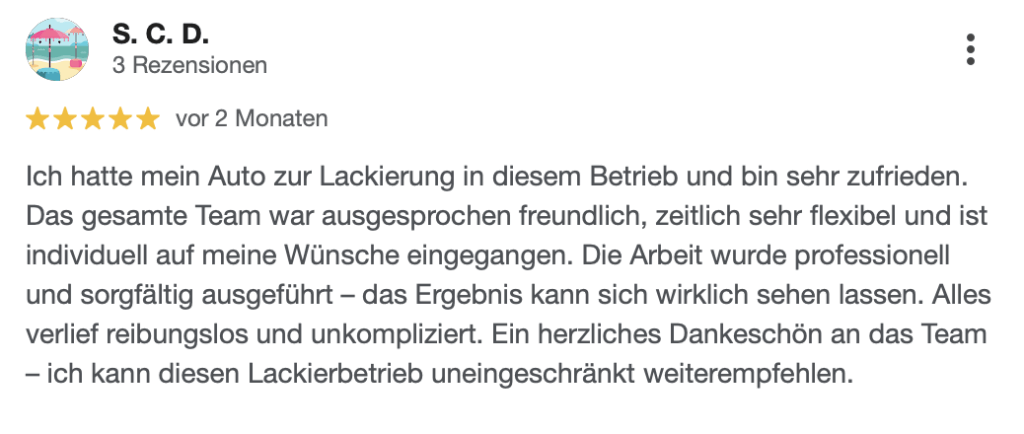Click the fourth yellow rating star
Viewport: 1024px width, 434px height.
119,120
